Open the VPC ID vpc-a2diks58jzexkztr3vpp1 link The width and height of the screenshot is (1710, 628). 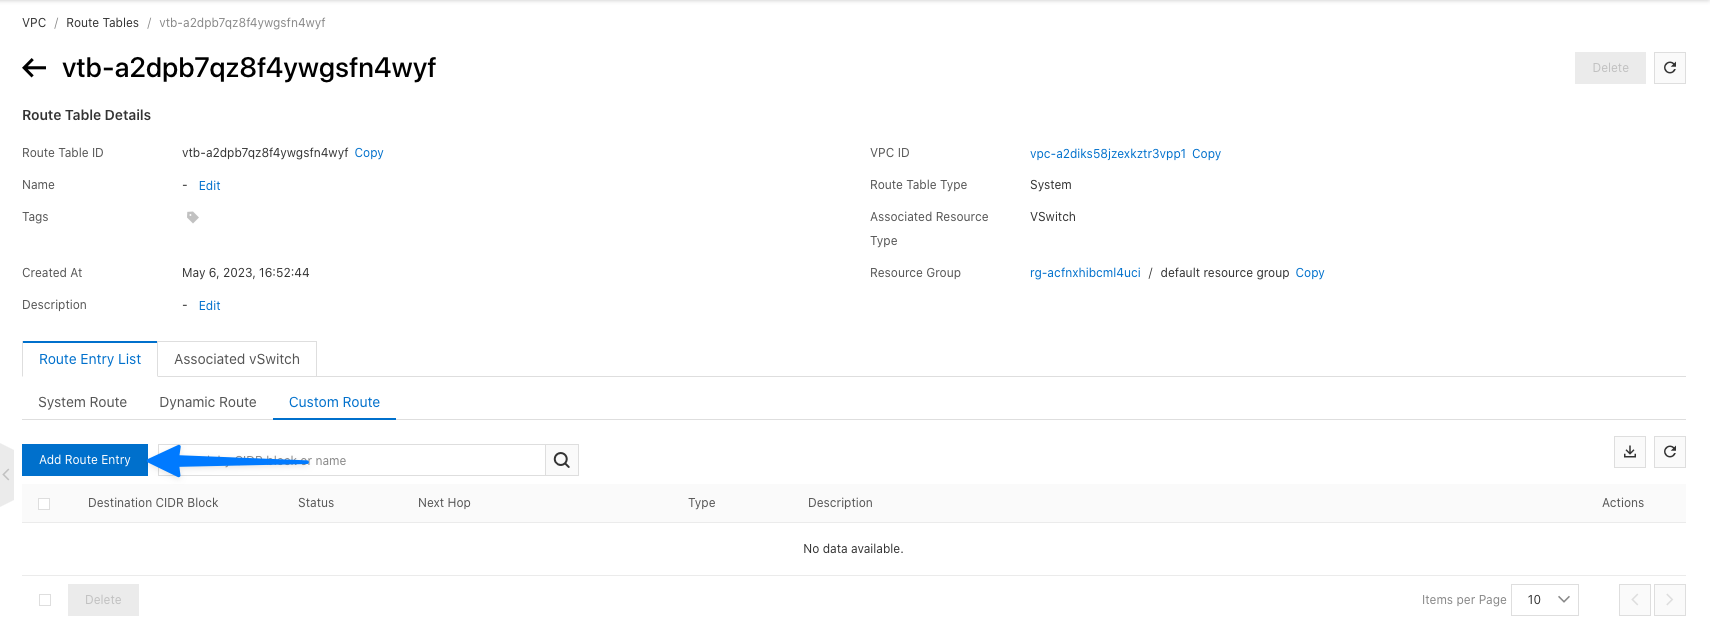click(1107, 154)
